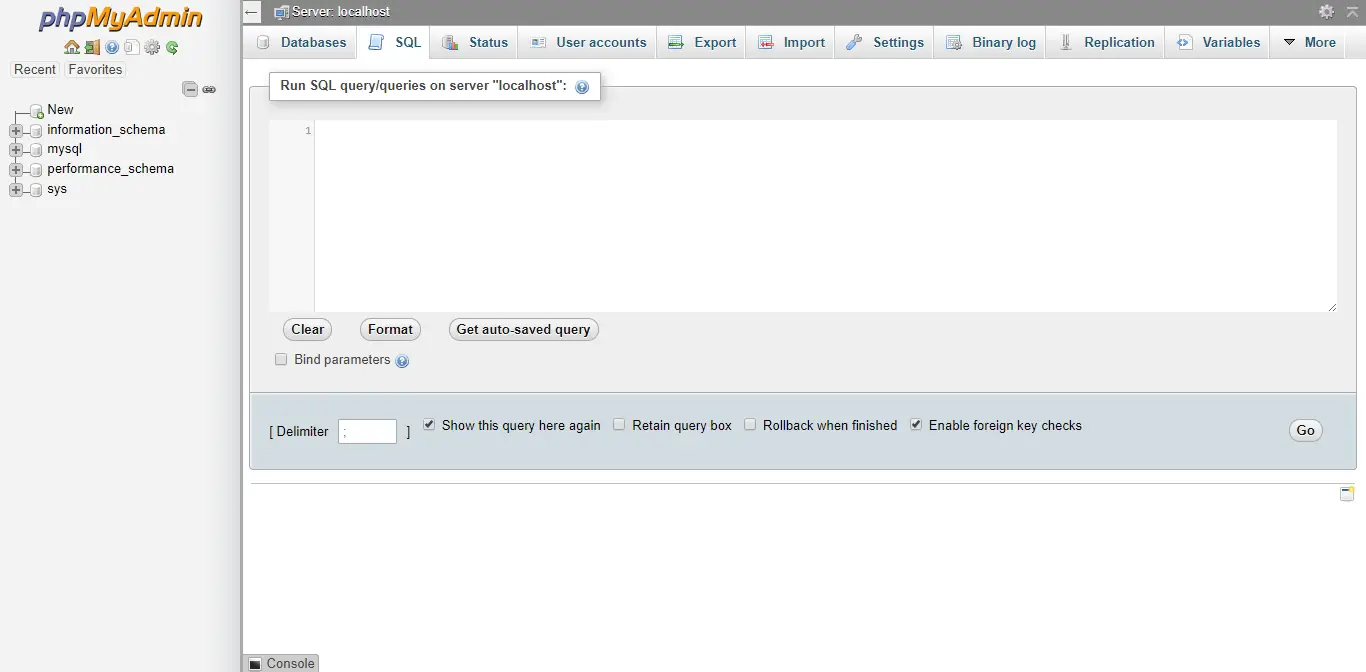Toggle Retain query box checkbox

[619, 425]
